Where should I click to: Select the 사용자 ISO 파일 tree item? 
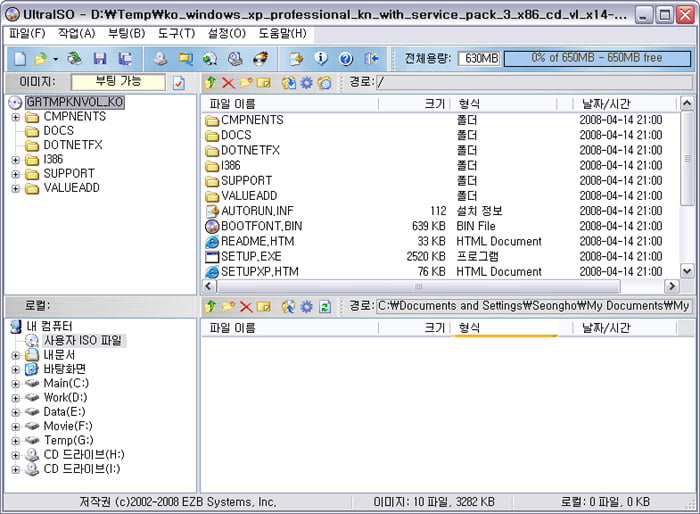coord(83,341)
